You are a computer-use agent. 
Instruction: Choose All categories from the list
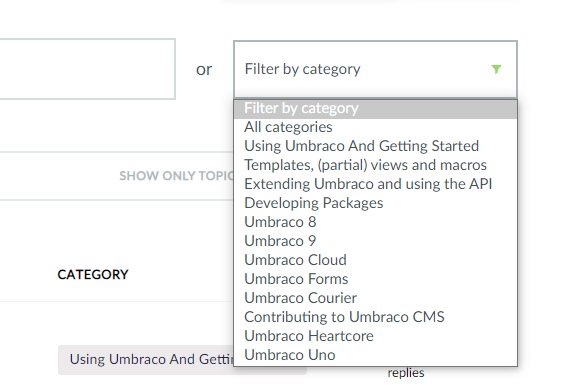pyautogui.click(x=375, y=127)
